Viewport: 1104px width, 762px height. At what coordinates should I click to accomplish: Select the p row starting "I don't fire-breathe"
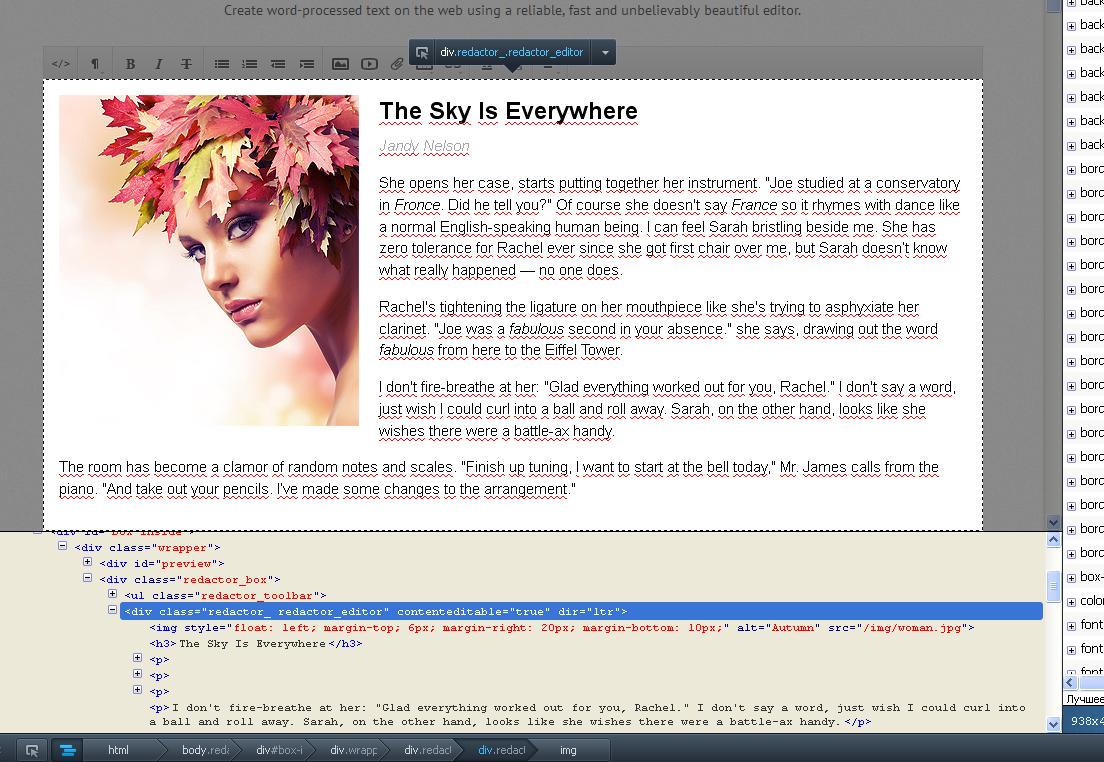587,715
